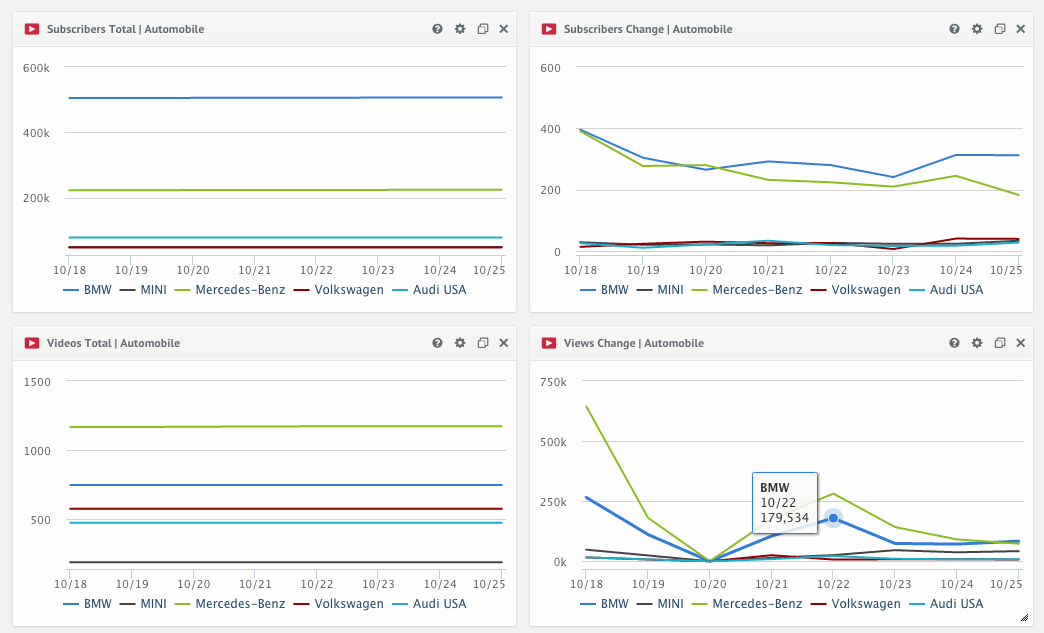Toggle BMW series in Subscribers Total legend
The width and height of the screenshot is (1044, 633).
pos(87,290)
